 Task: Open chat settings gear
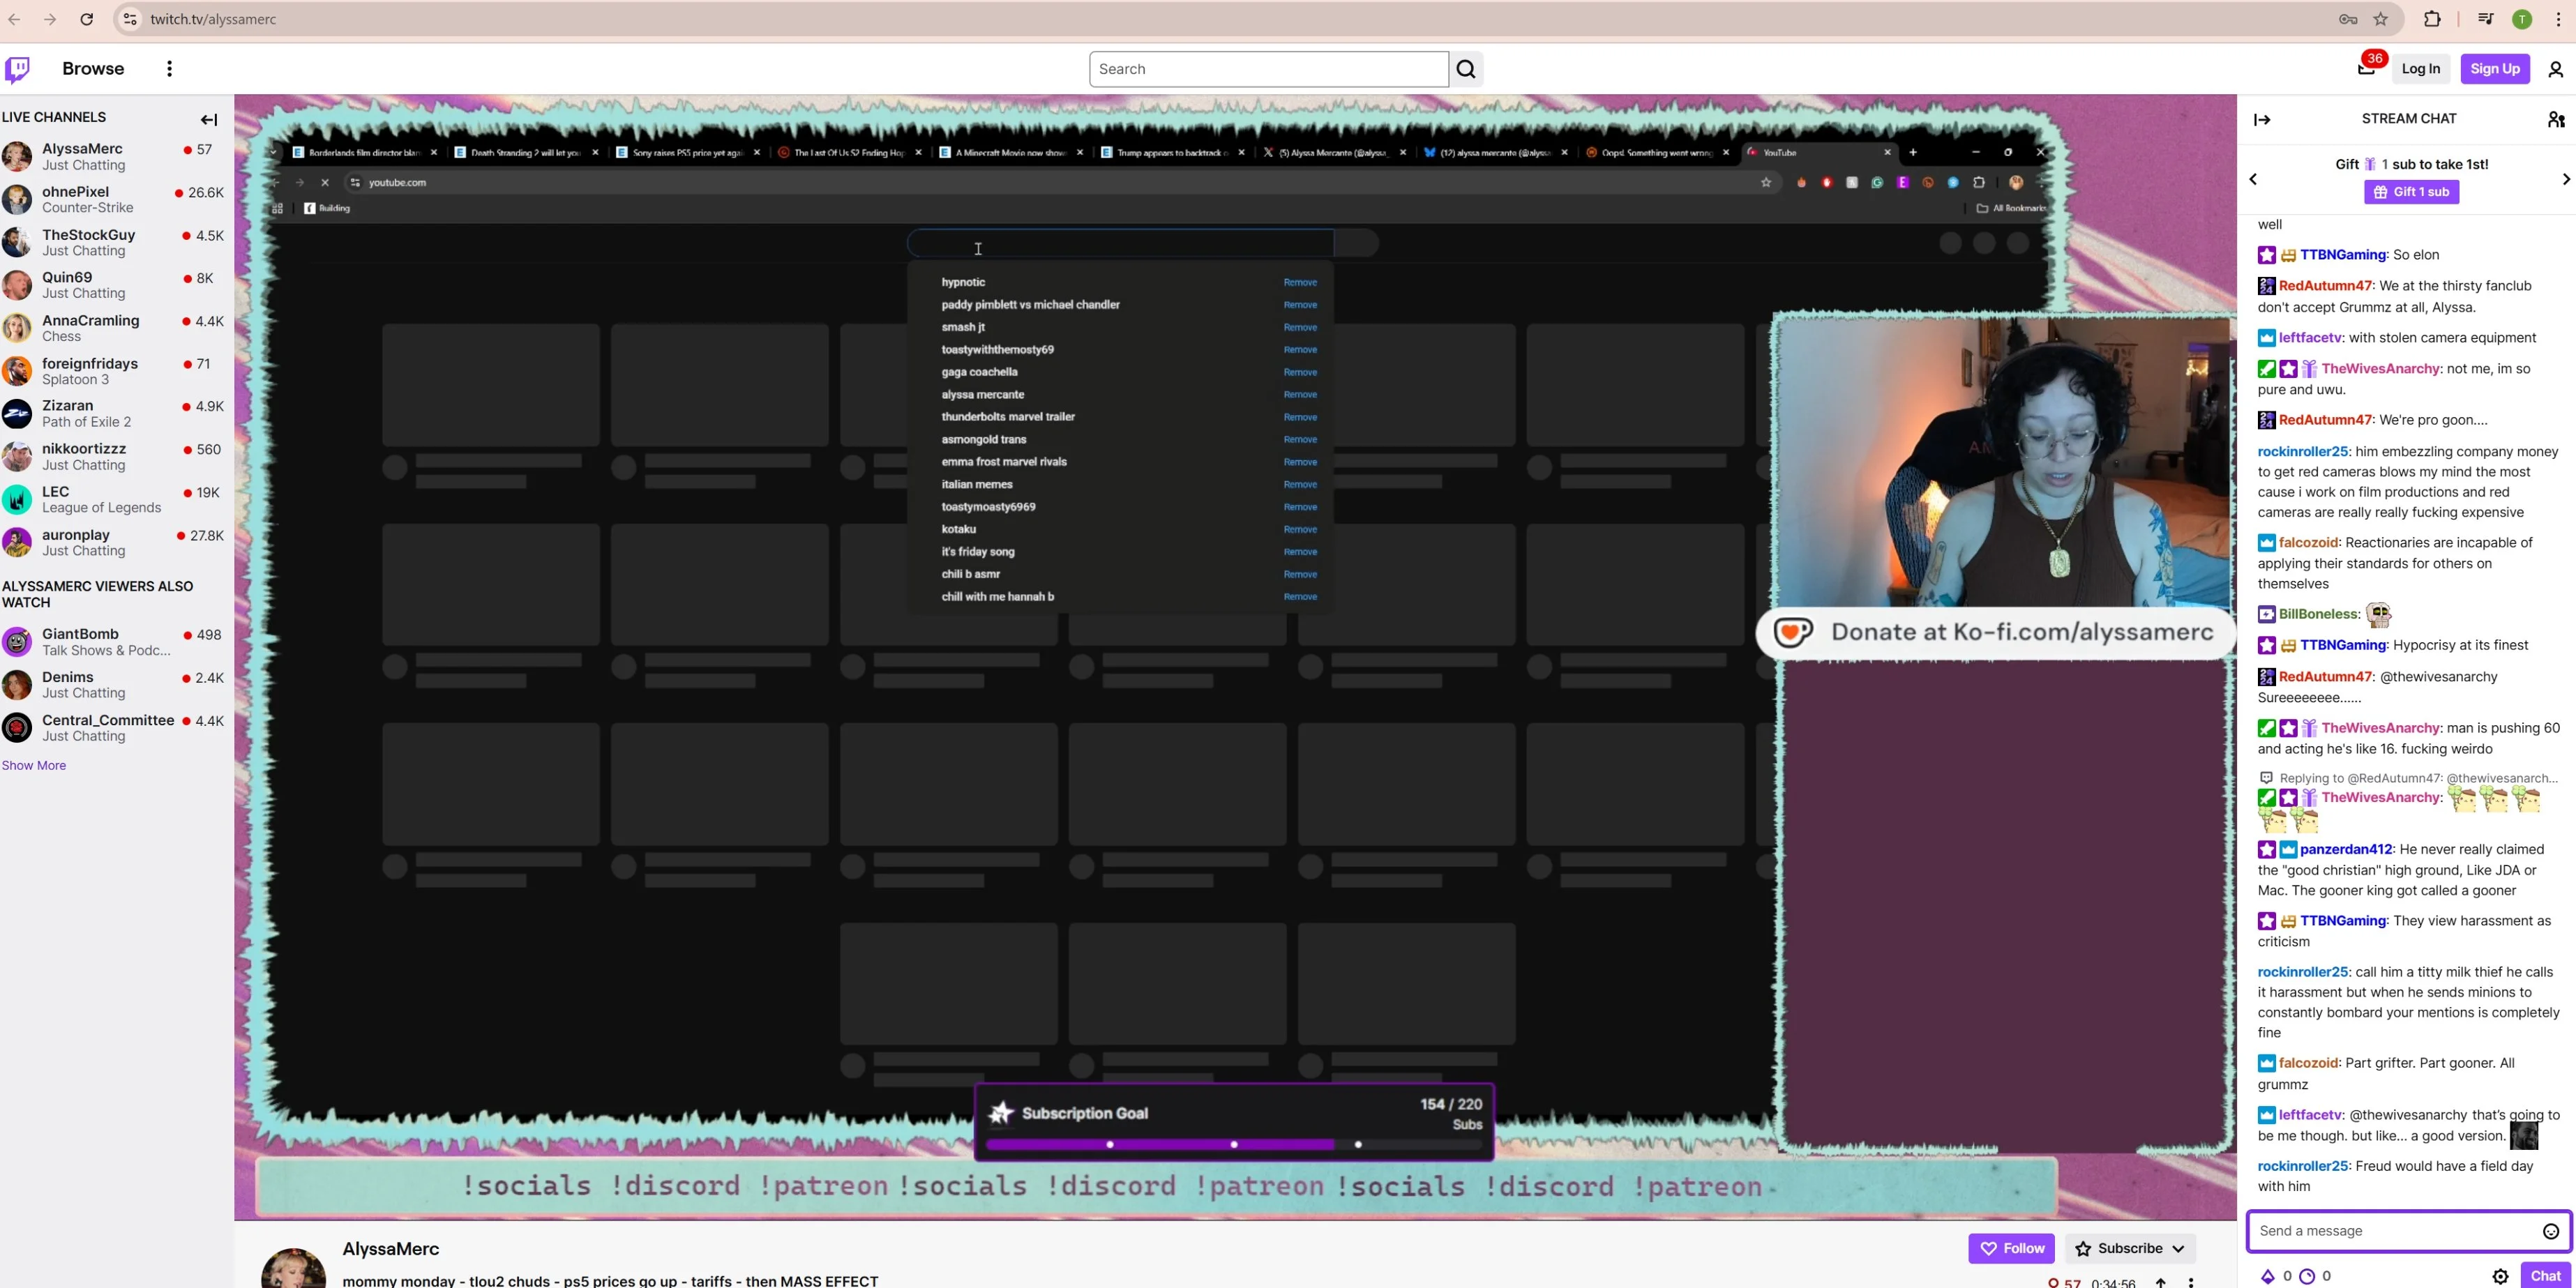click(2500, 1276)
